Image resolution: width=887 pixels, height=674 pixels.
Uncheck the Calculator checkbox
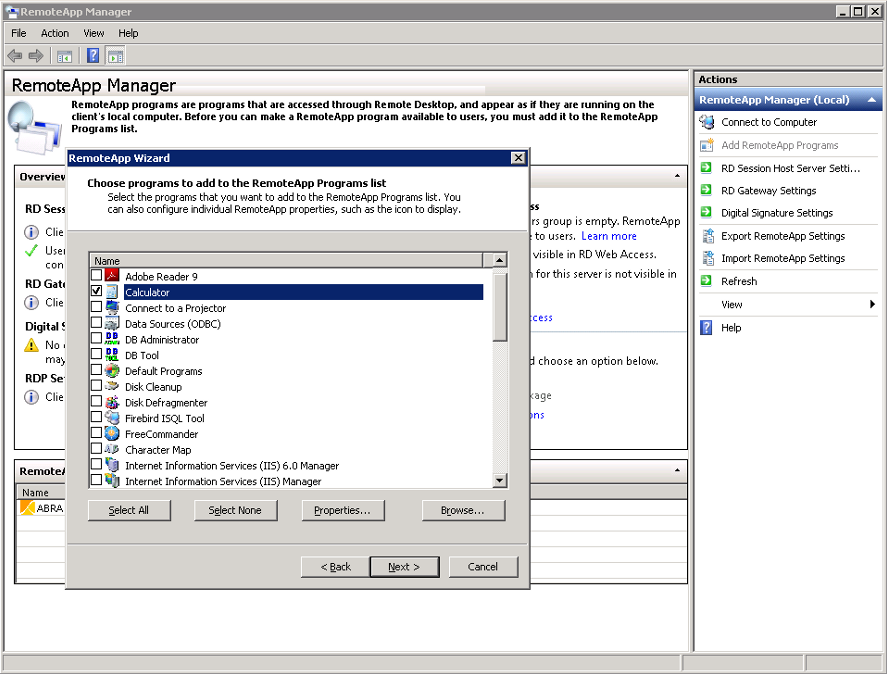click(x=97, y=292)
